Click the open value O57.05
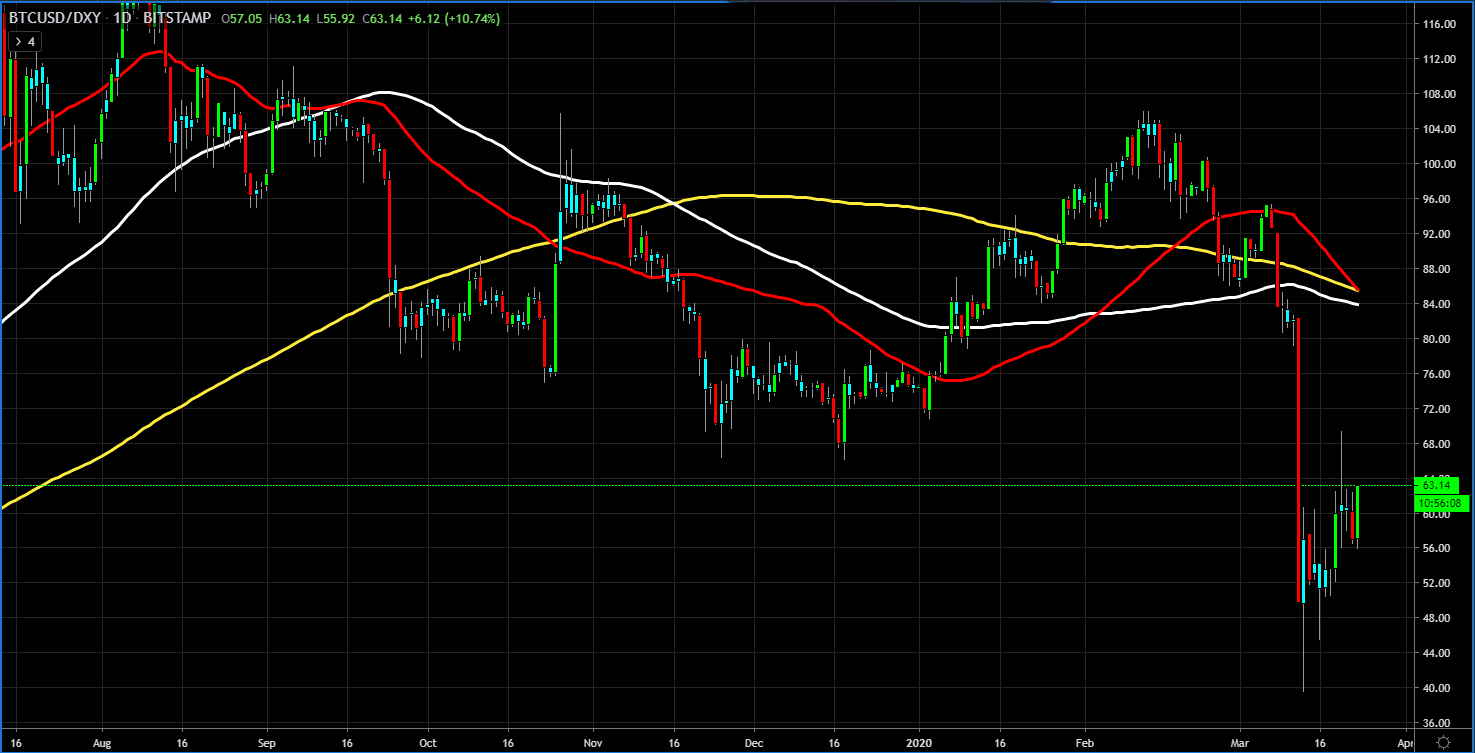Viewport: 1475px width, 753px height. click(x=243, y=18)
